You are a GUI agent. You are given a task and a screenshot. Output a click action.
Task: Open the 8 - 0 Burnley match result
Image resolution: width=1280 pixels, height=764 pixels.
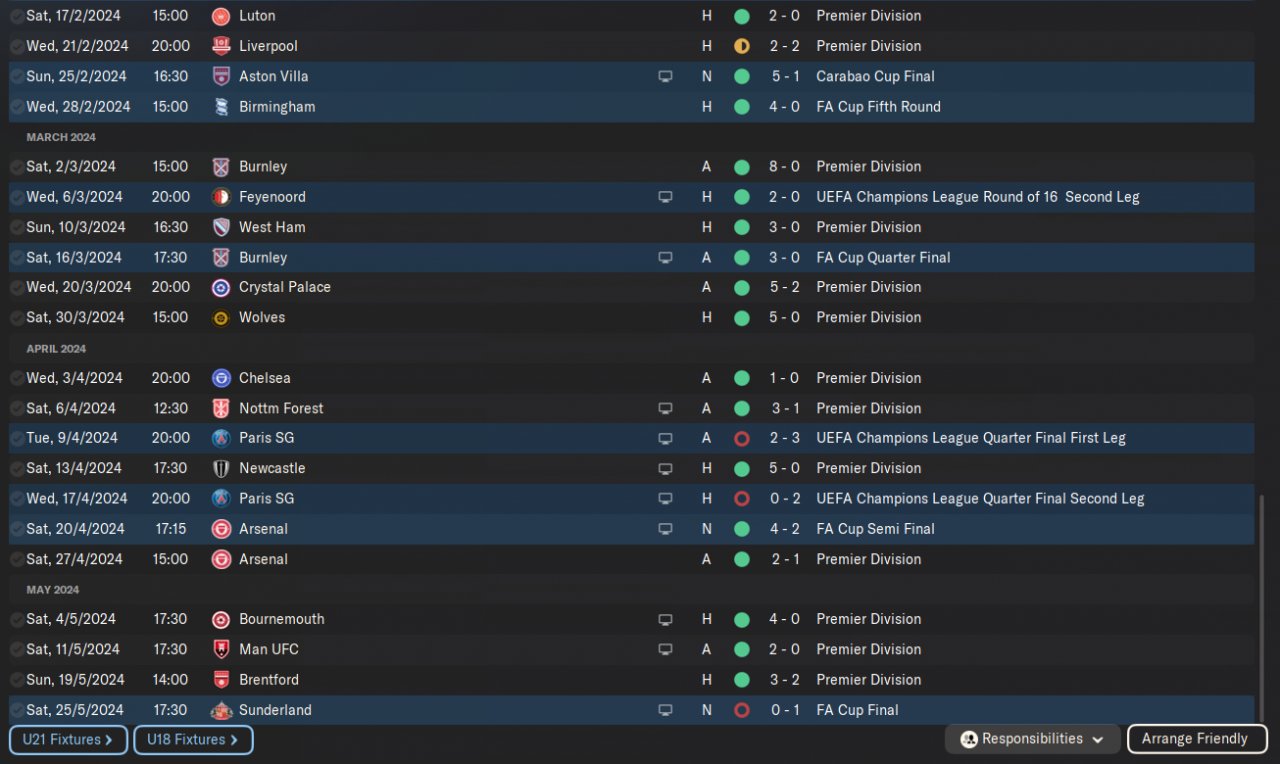[784, 167]
